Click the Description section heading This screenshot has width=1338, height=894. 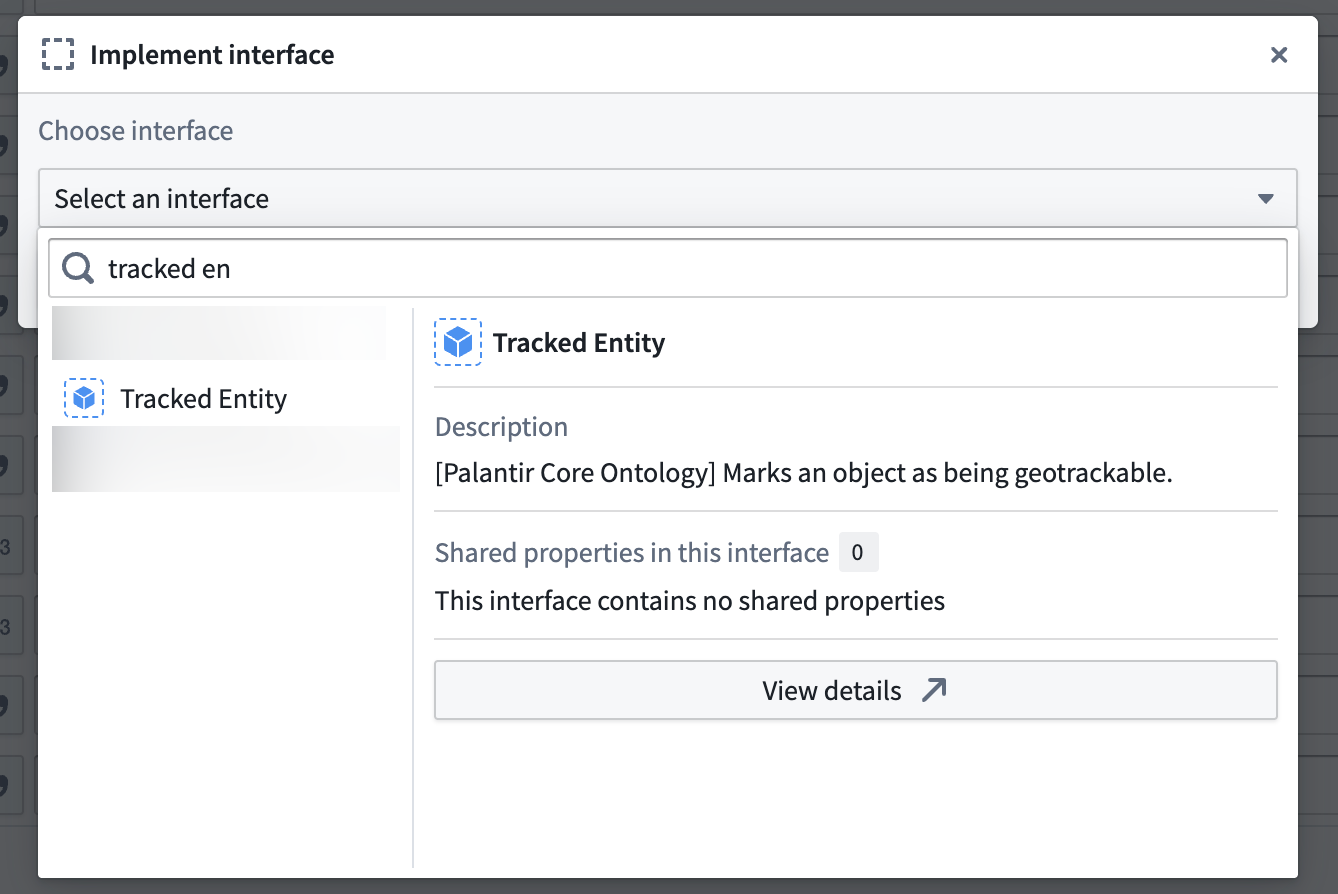click(501, 426)
